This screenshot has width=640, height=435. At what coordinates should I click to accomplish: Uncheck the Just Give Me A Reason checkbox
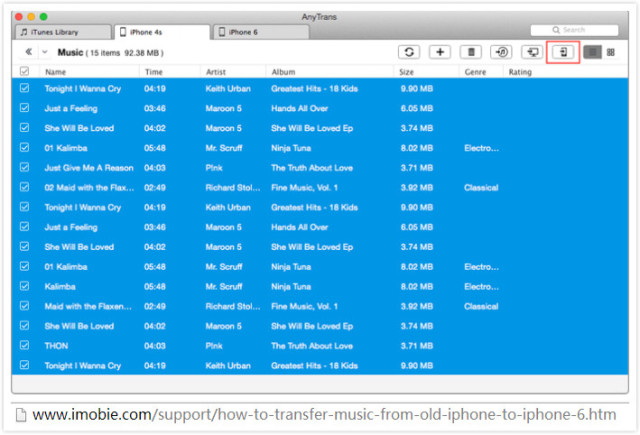coord(24,167)
